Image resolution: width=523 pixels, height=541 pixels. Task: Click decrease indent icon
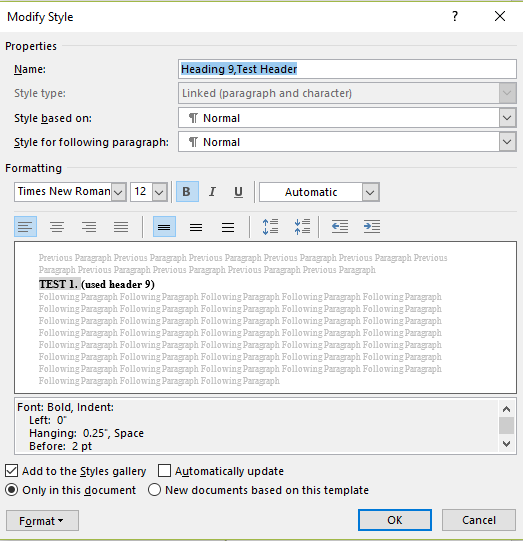tap(340, 227)
